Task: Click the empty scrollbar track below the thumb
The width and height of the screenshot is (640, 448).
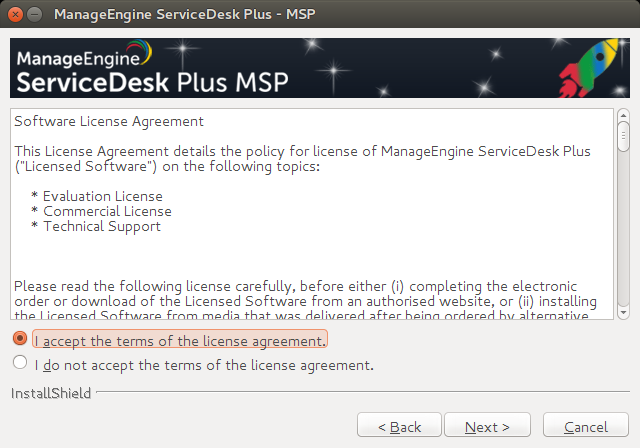Action: pos(623,228)
